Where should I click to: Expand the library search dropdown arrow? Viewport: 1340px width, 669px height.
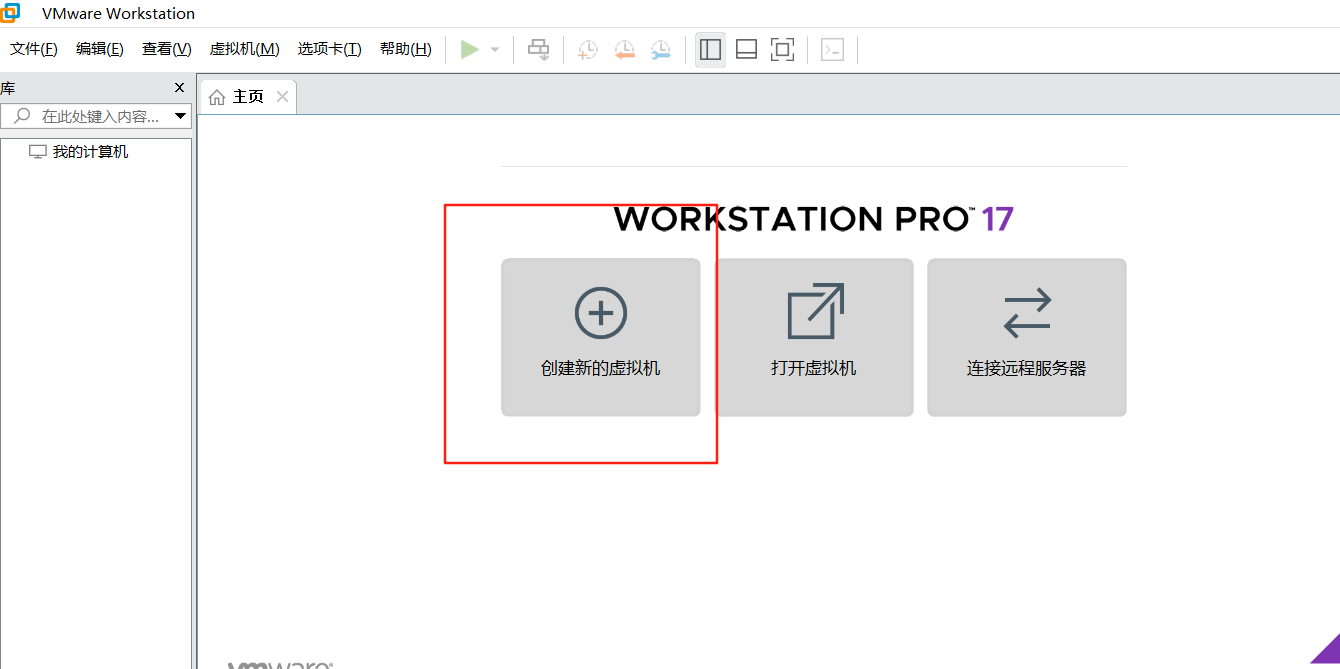[181, 116]
